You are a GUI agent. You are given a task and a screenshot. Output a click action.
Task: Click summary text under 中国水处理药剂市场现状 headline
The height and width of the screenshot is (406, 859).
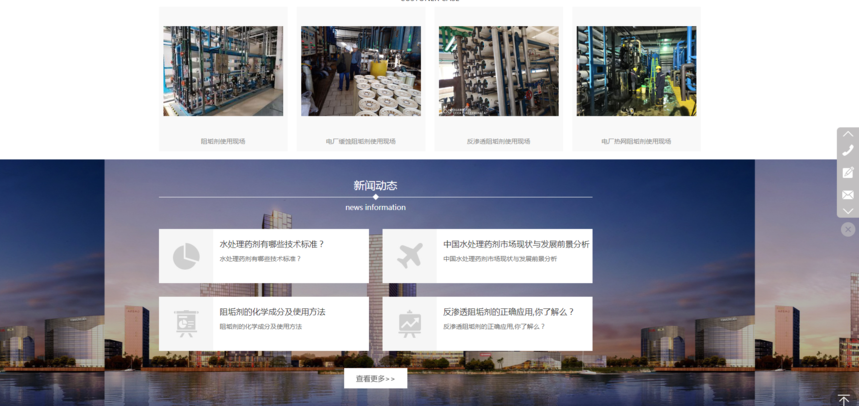[500, 259]
